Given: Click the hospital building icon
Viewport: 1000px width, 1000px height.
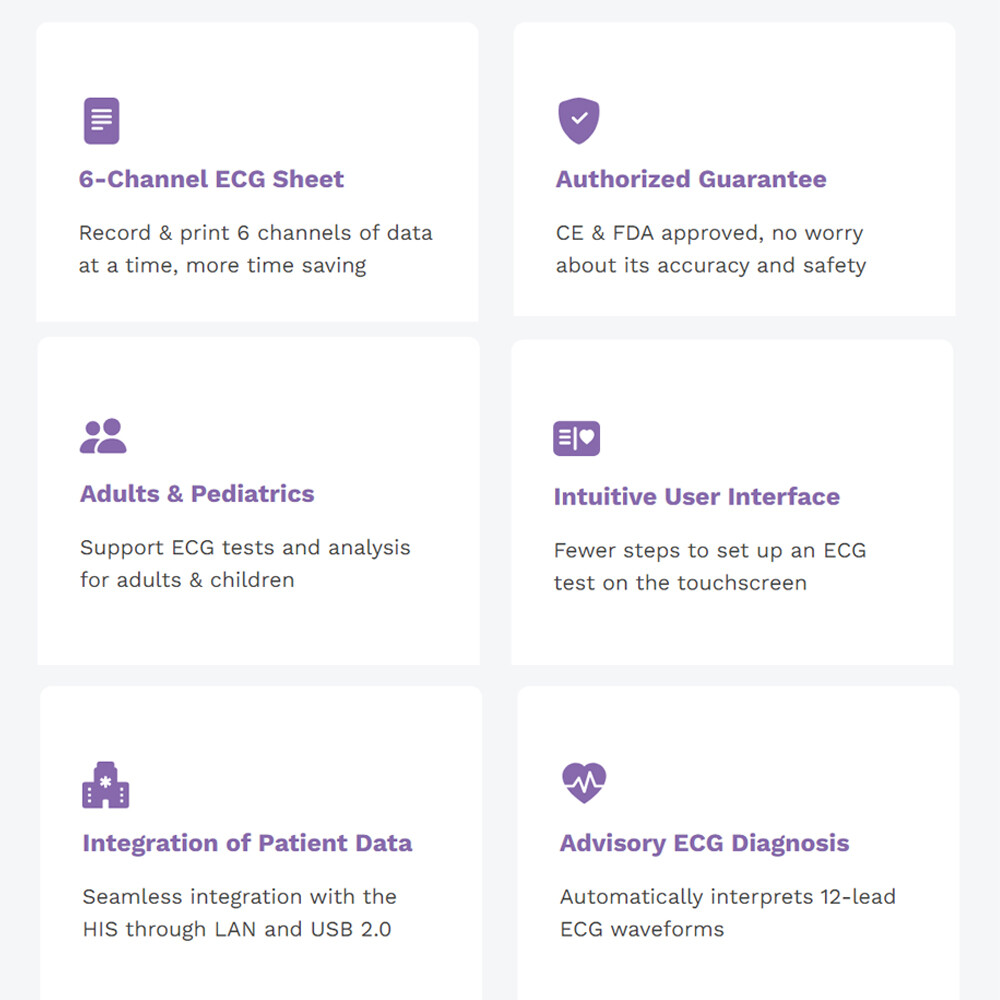Looking at the screenshot, I should [x=105, y=785].
